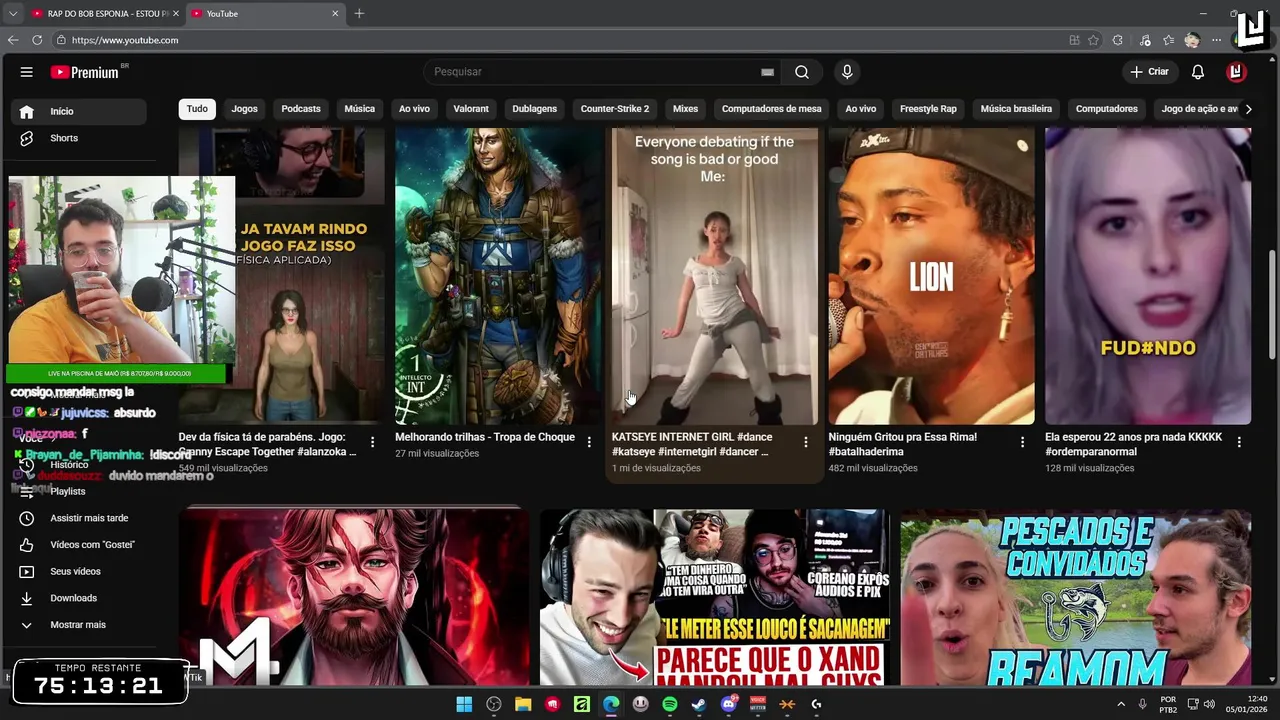Select the Computadores de mesa chip
This screenshot has height=720, width=1280.
click(x=772, y=108)
